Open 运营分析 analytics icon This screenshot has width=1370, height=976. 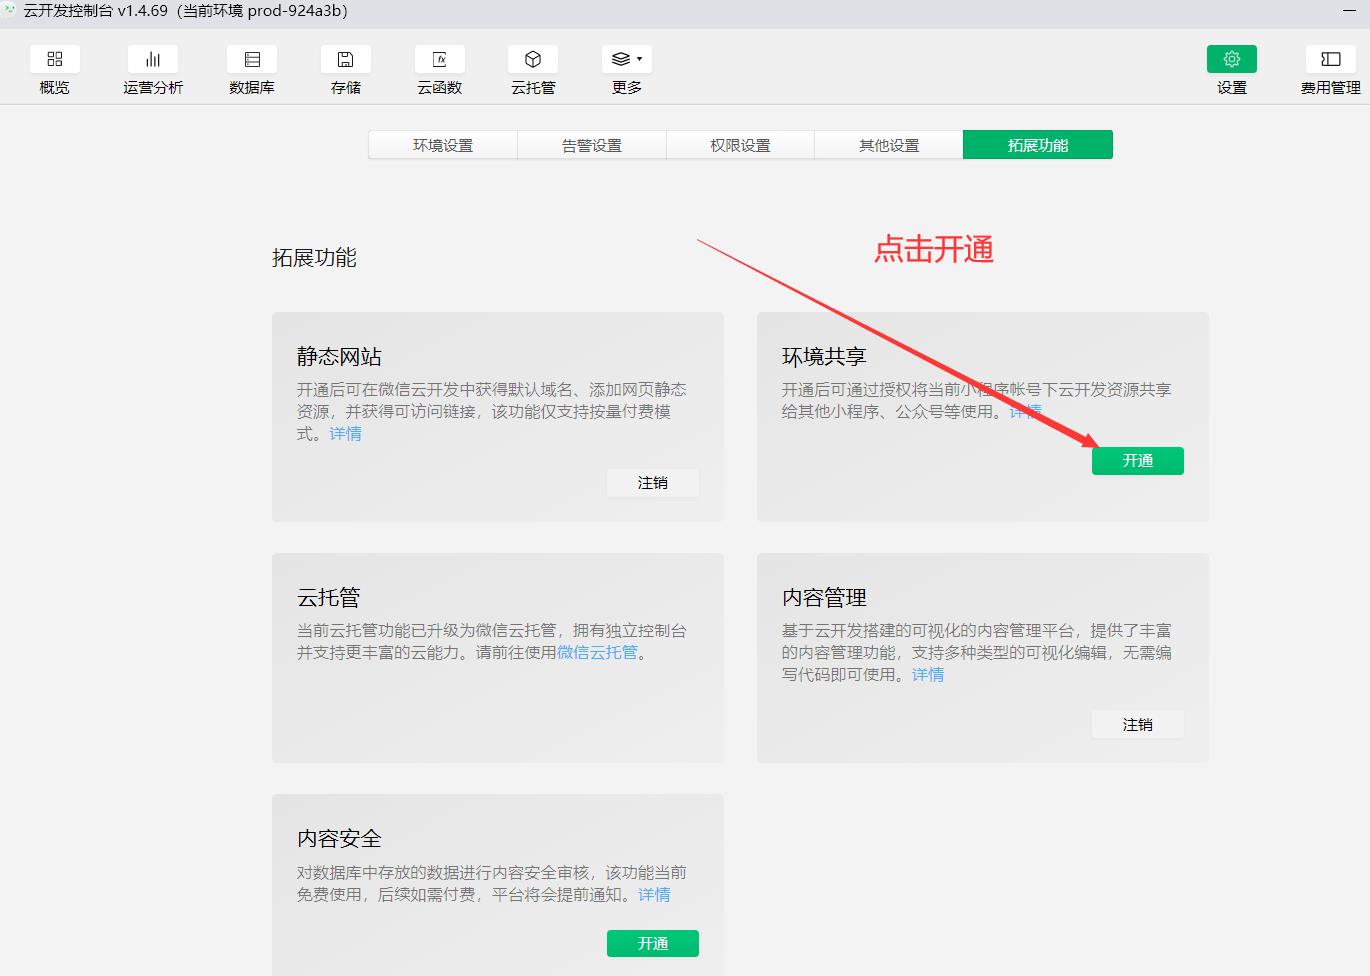point(153,60)
